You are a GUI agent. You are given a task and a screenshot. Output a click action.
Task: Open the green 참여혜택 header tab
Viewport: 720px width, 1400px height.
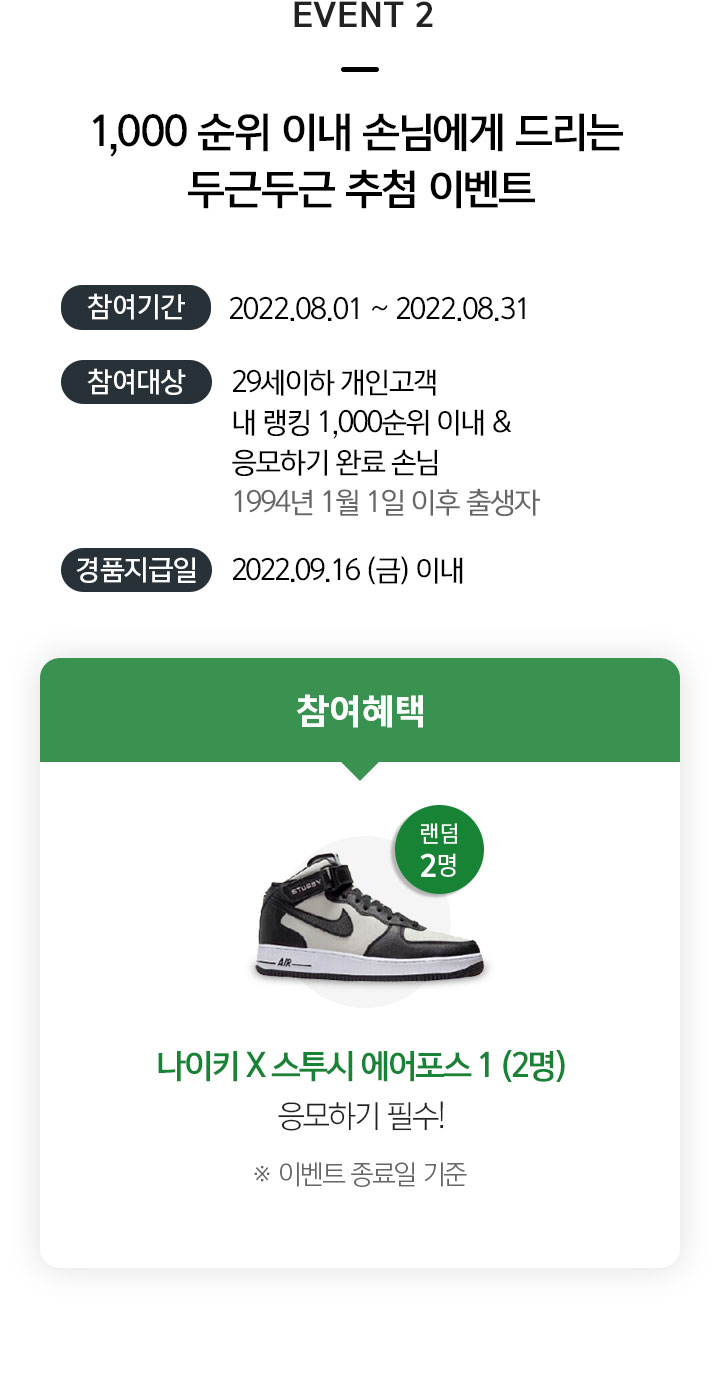point(360,710)
